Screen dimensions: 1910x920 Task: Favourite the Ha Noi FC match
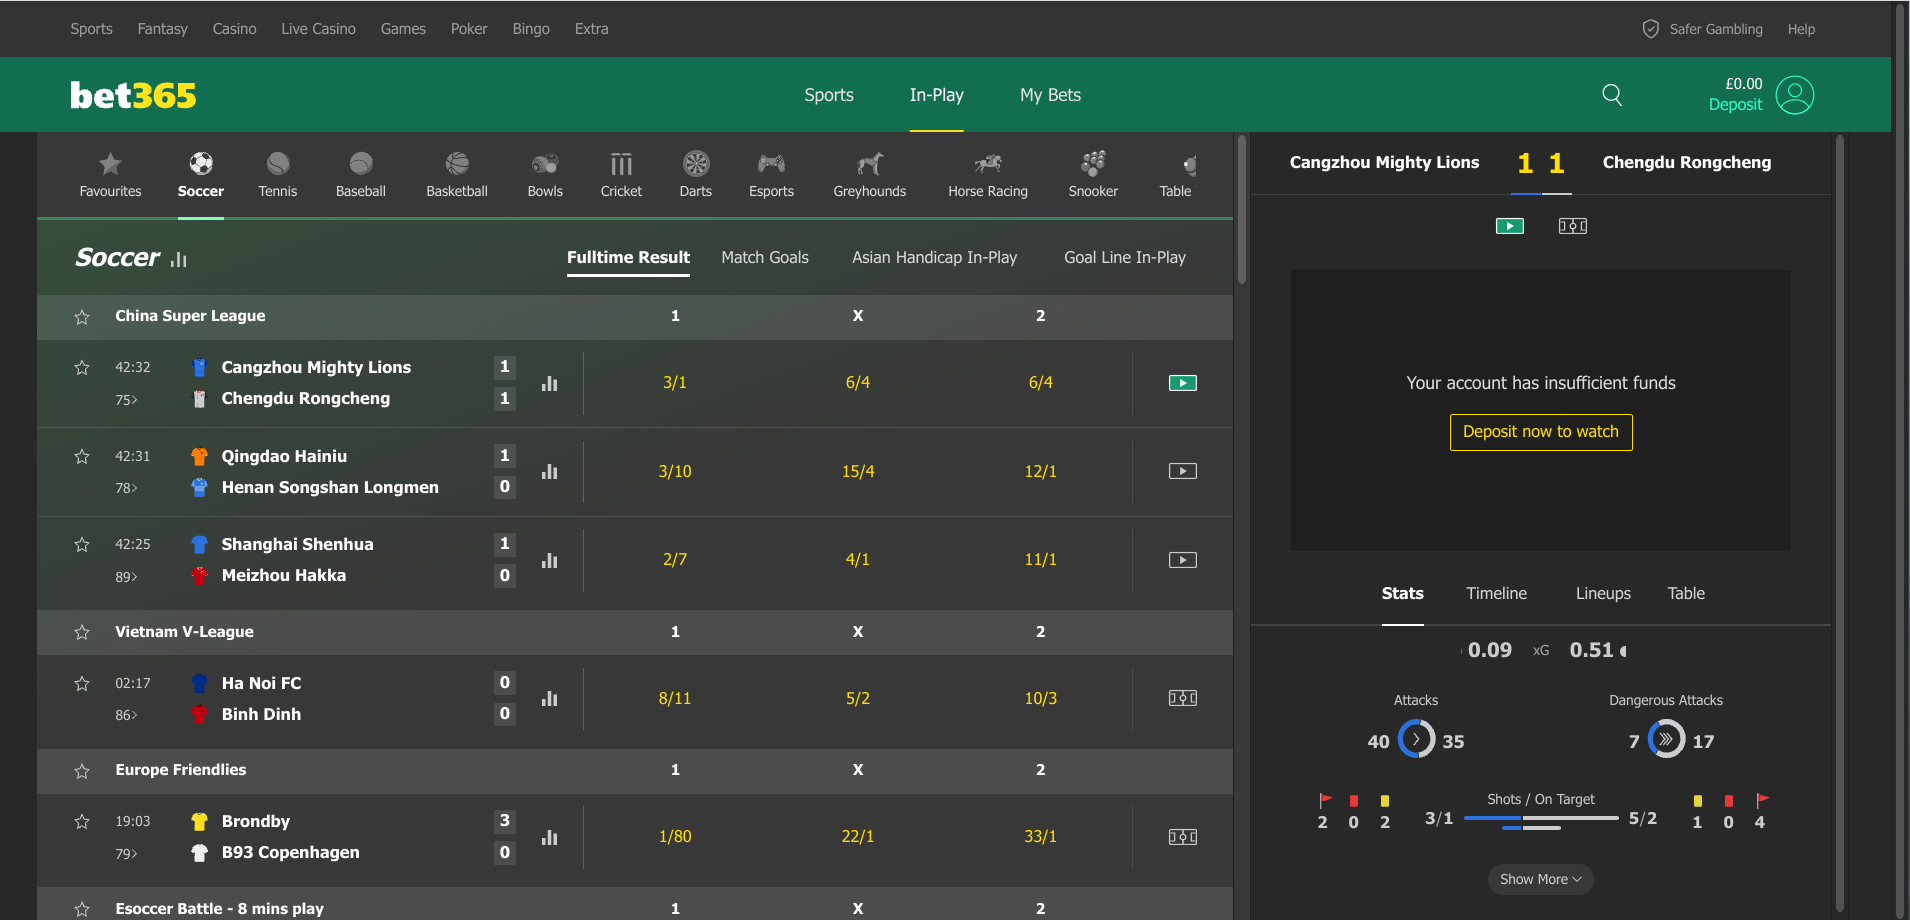(x=82, y=683)
